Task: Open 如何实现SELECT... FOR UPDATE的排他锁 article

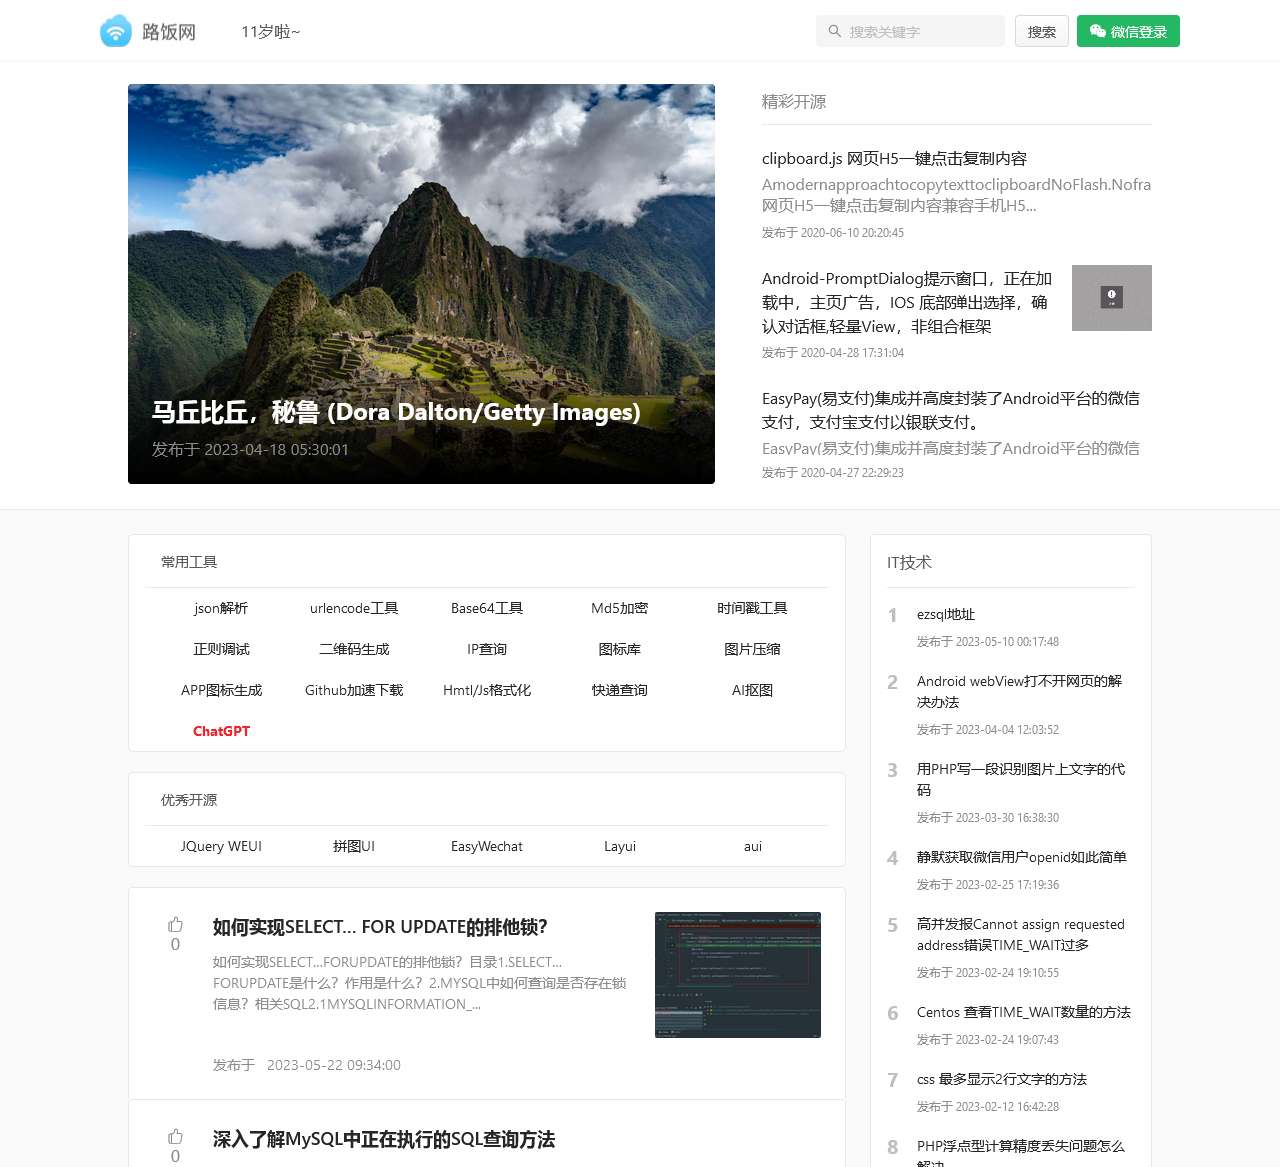Action: tap(380, 927)
